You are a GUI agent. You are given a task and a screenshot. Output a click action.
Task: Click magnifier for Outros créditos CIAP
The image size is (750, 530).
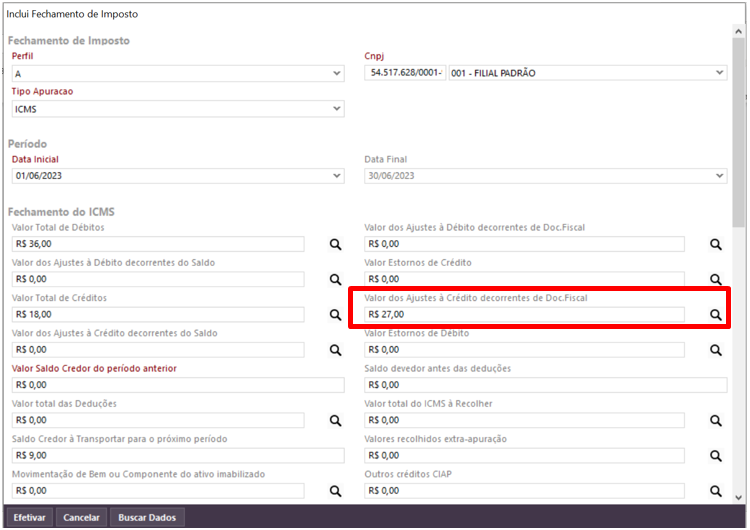click(716, 491)
